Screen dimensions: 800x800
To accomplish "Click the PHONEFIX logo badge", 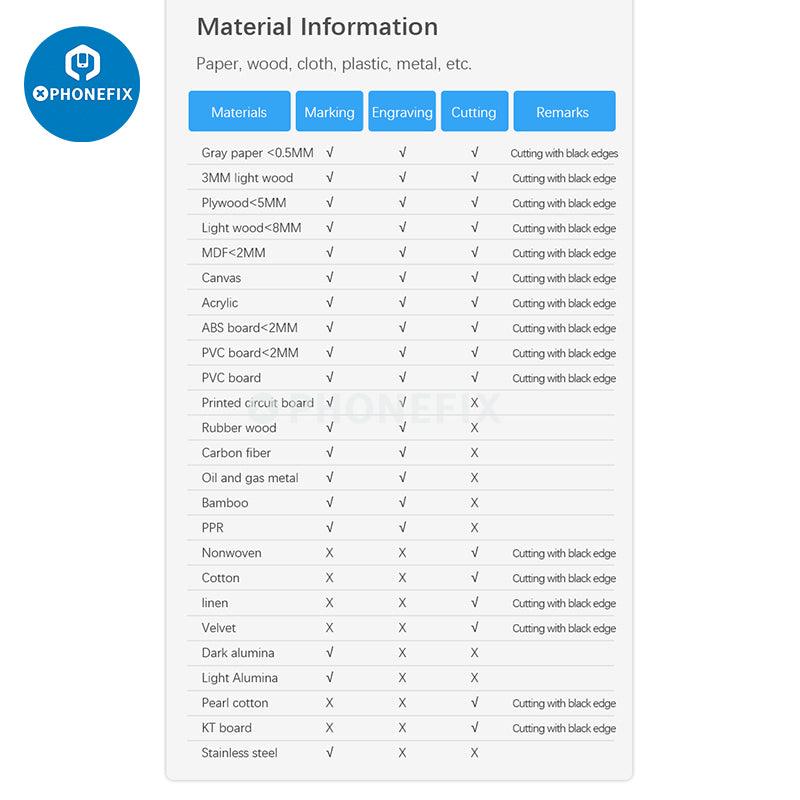I will tap(82, 84).
